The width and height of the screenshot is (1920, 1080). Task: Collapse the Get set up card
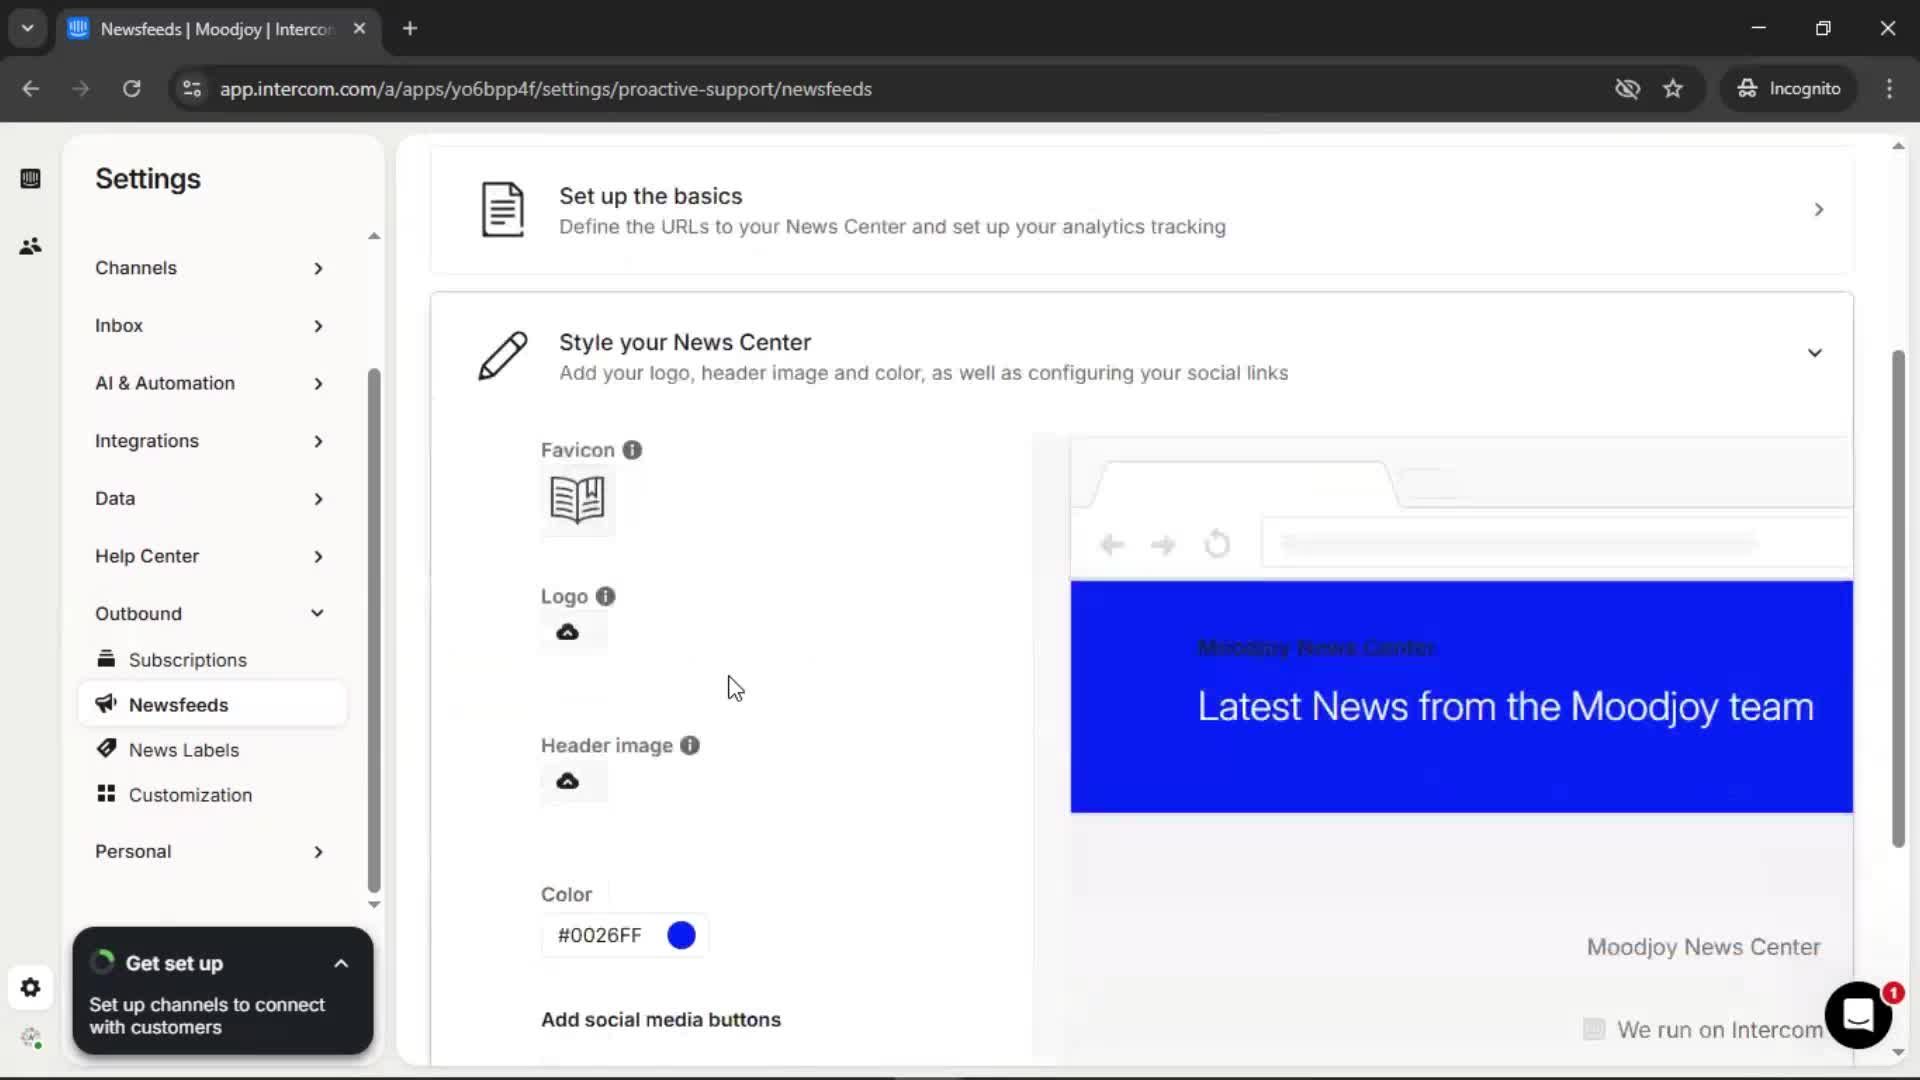pos(341,964)
